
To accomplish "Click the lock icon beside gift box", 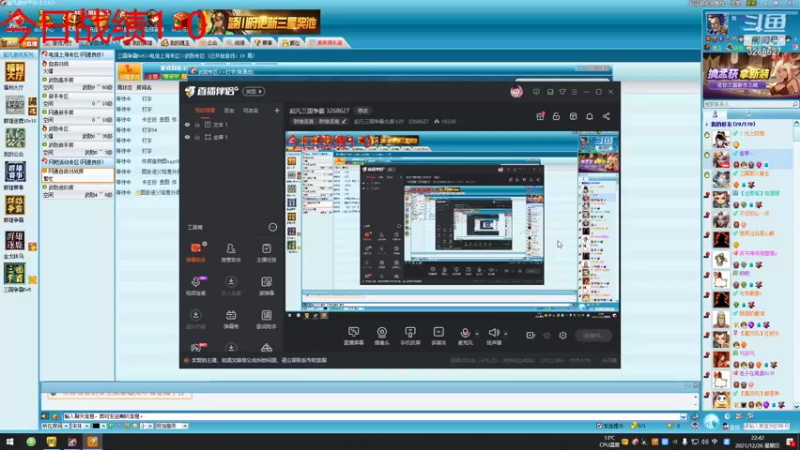I will 556,116.
